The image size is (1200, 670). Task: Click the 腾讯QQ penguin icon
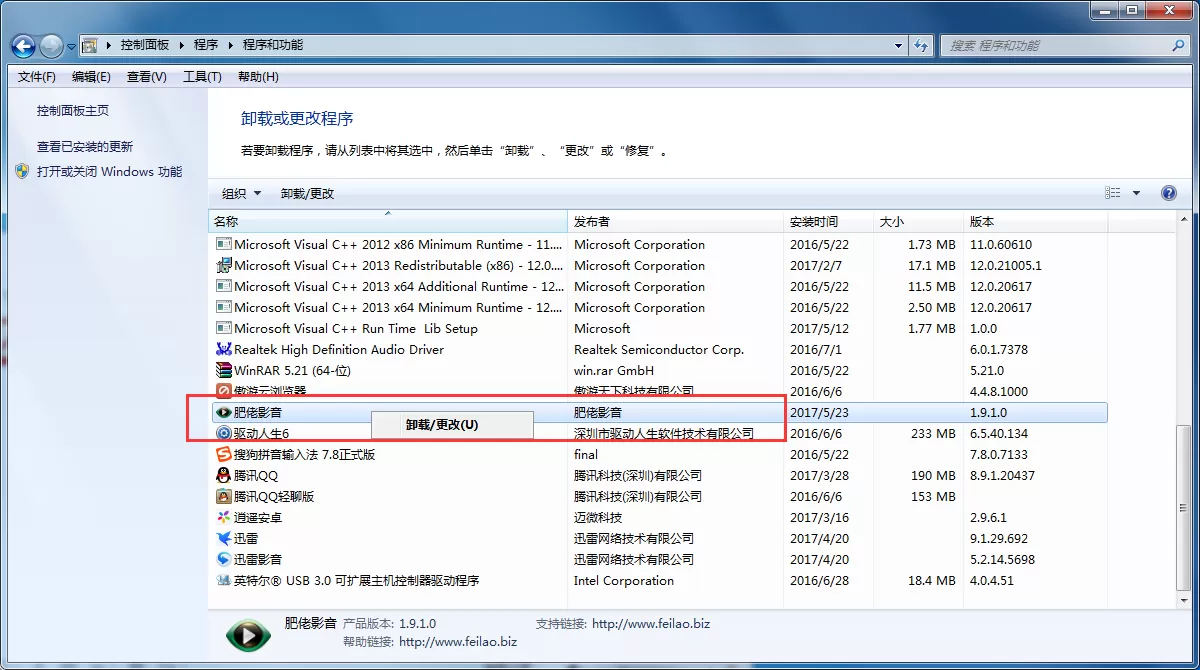[224, 476]
